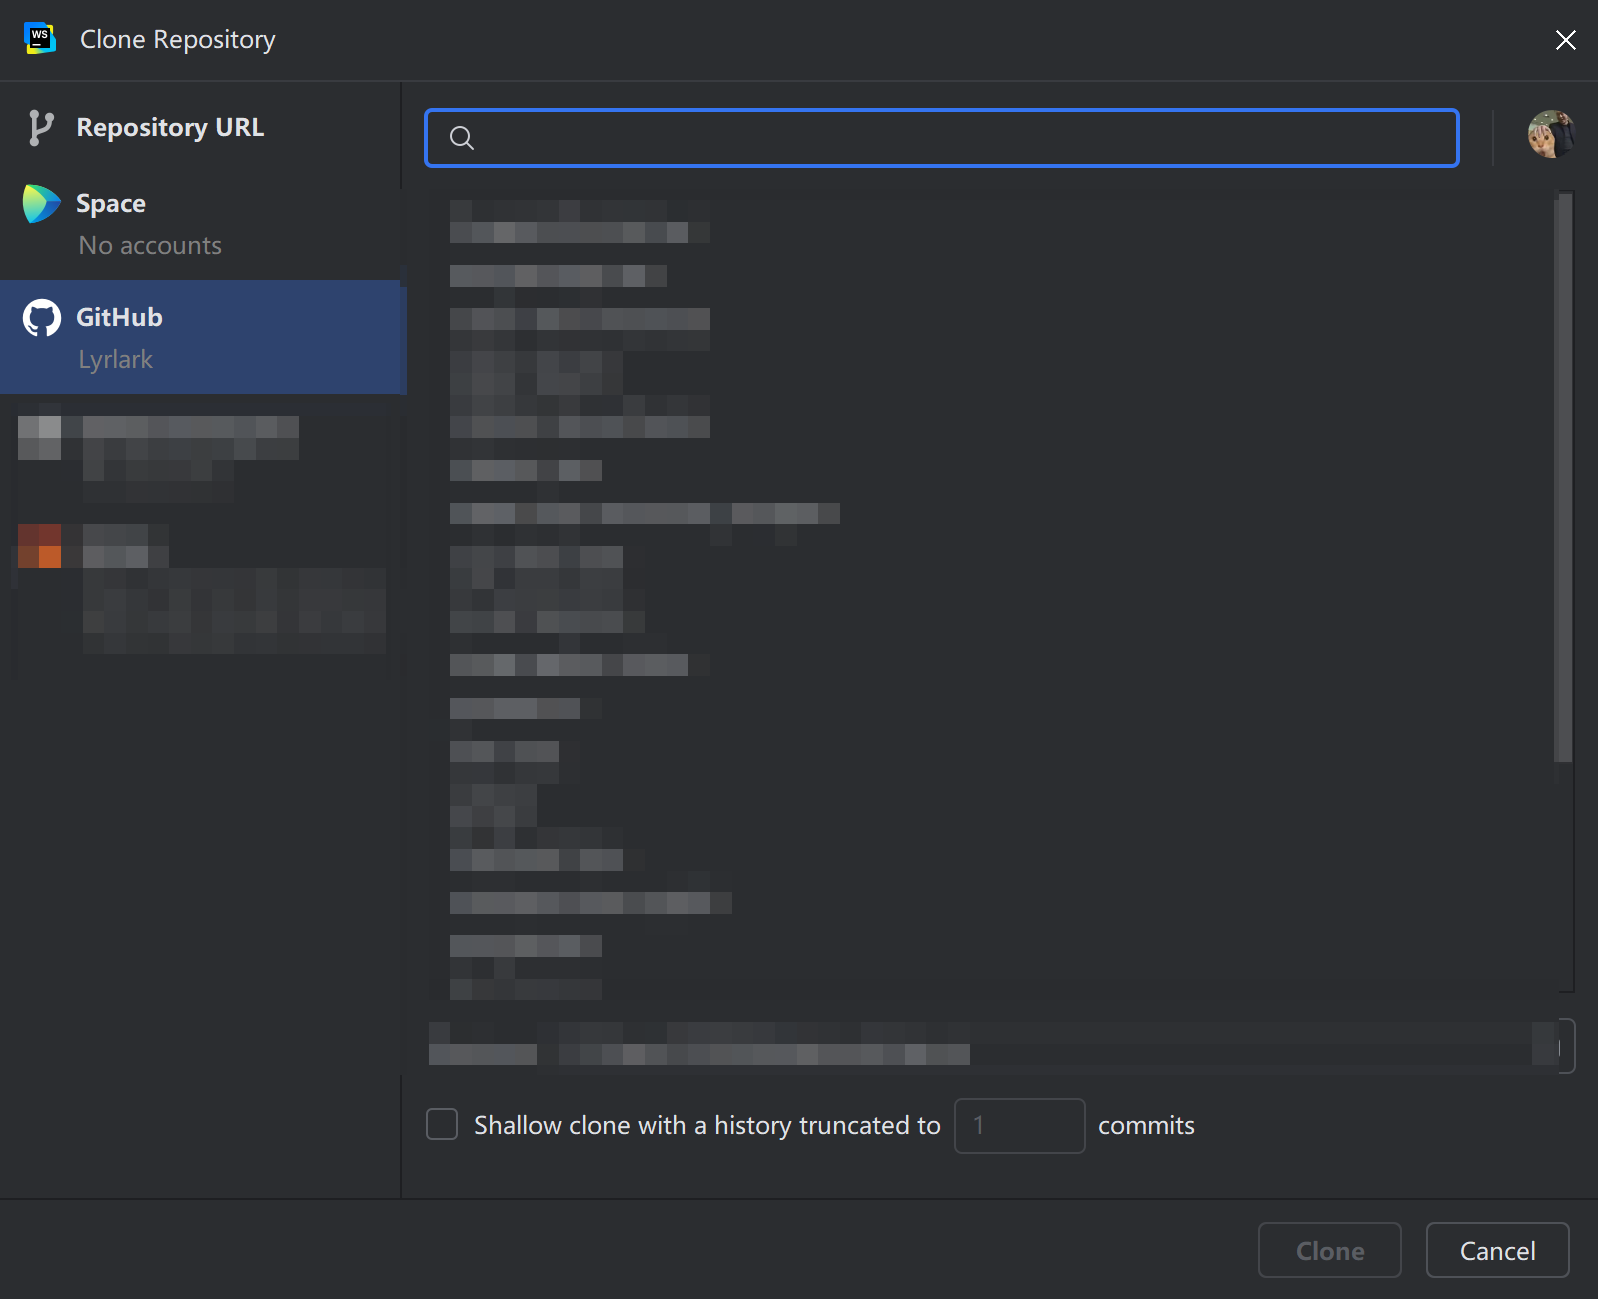The image size is (1598, 1299).
Task: Switch to the Repository URL section
Action: [170, 128]
